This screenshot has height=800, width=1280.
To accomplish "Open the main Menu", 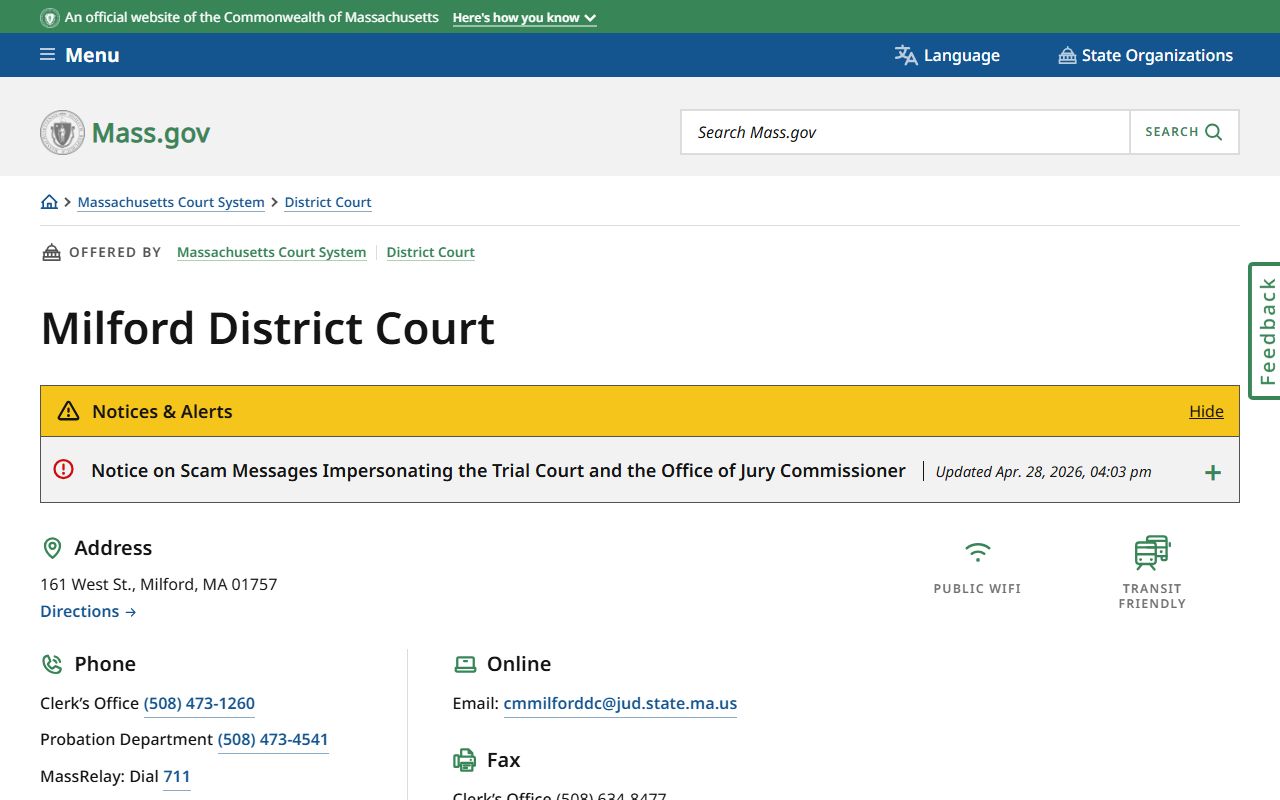I will point(80,55).
